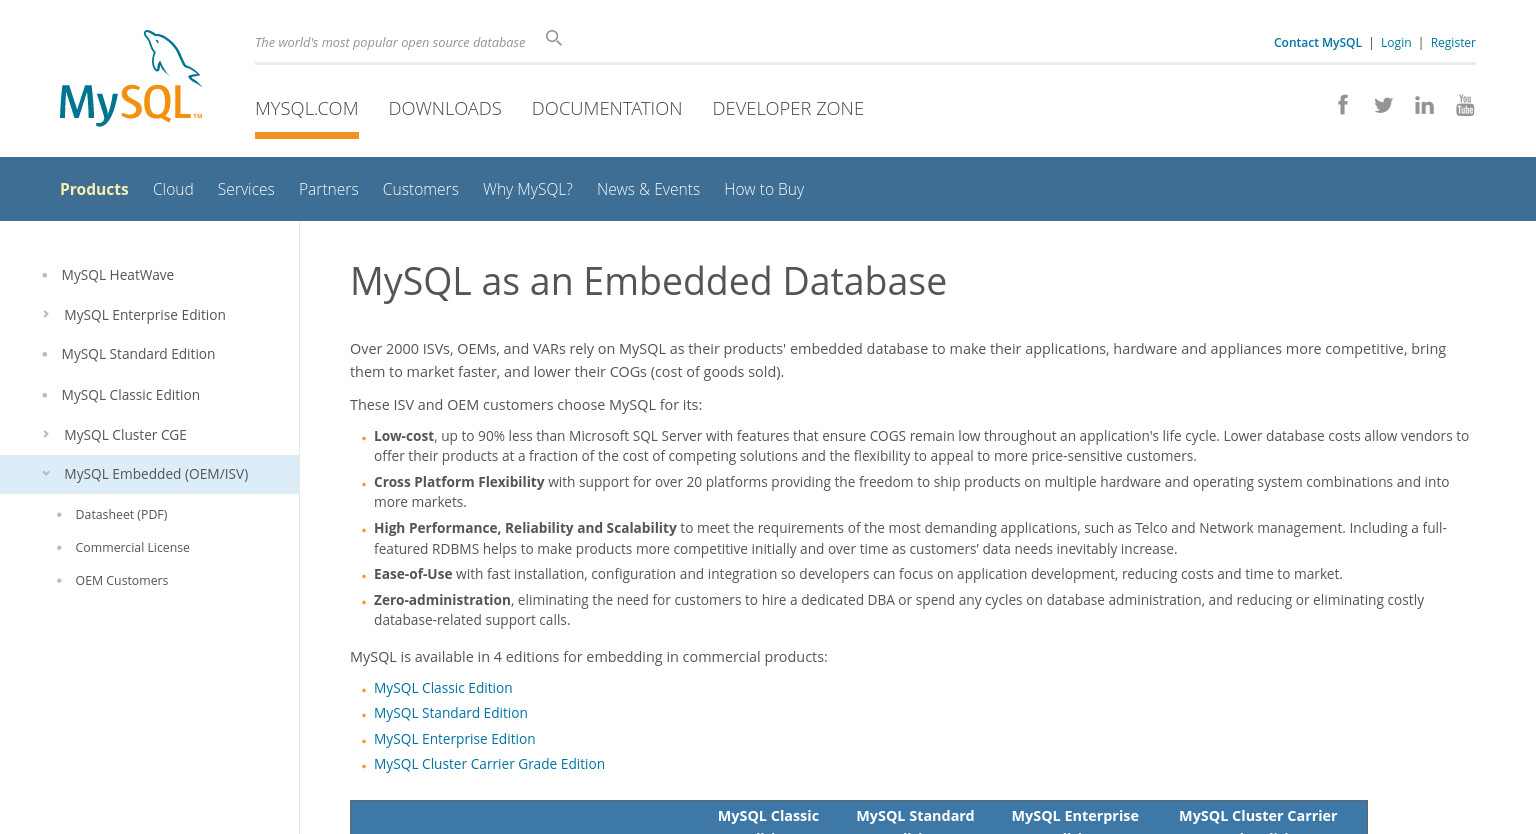Click the MySQL Cluster Carrier table header
1536x834 pixels.
(1258, 817)
